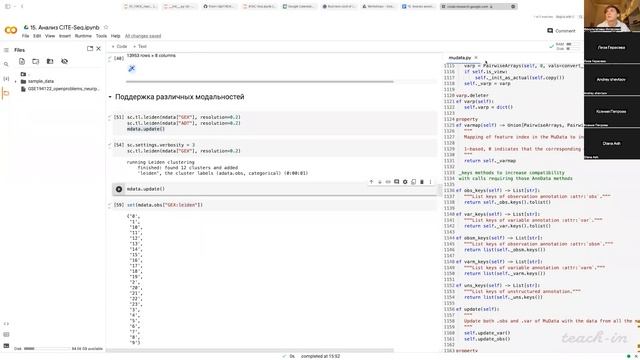Open the terminal icon at bottom left sidebar
This screenshot has height=360, width=640.
[x=6, y=346]
